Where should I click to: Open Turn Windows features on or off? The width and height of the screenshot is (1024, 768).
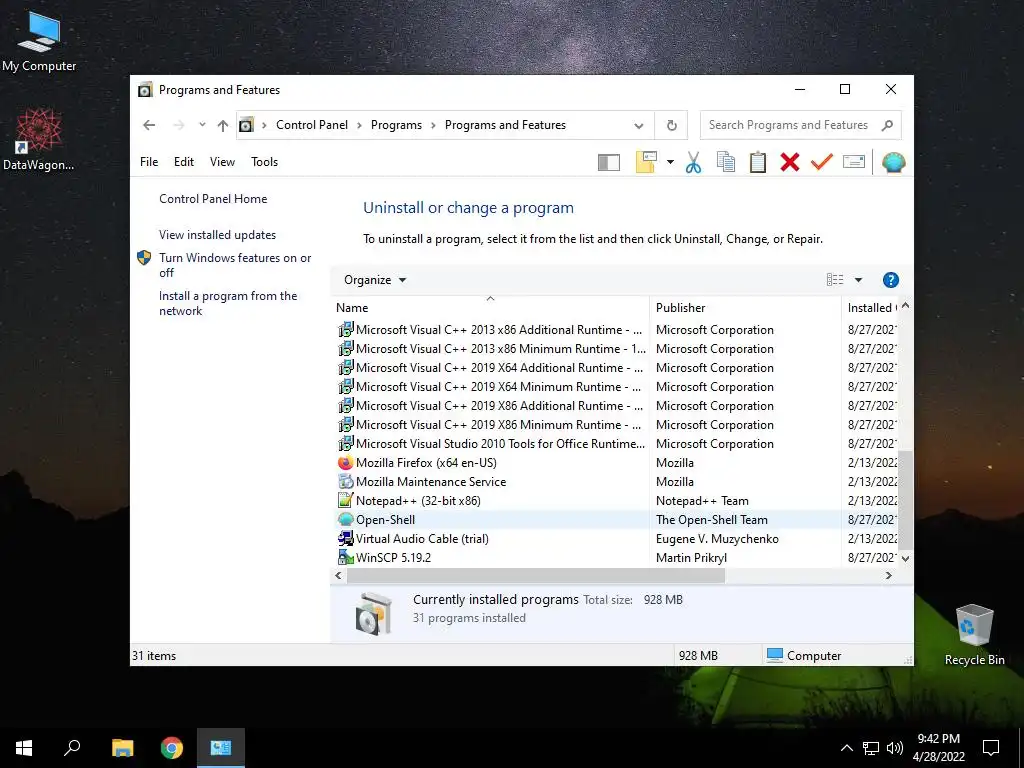(235, 265)
